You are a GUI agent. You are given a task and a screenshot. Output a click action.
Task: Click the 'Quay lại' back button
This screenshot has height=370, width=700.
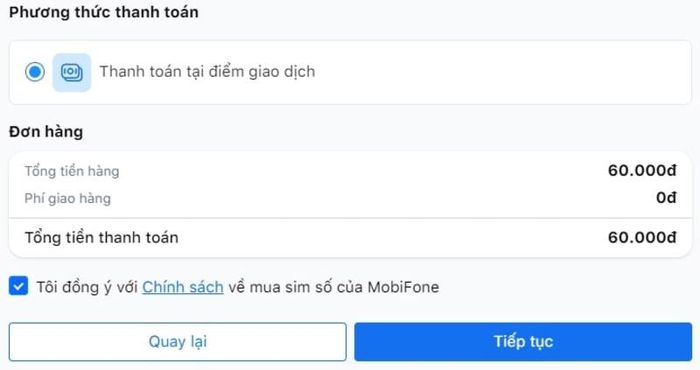pos(178,342)
